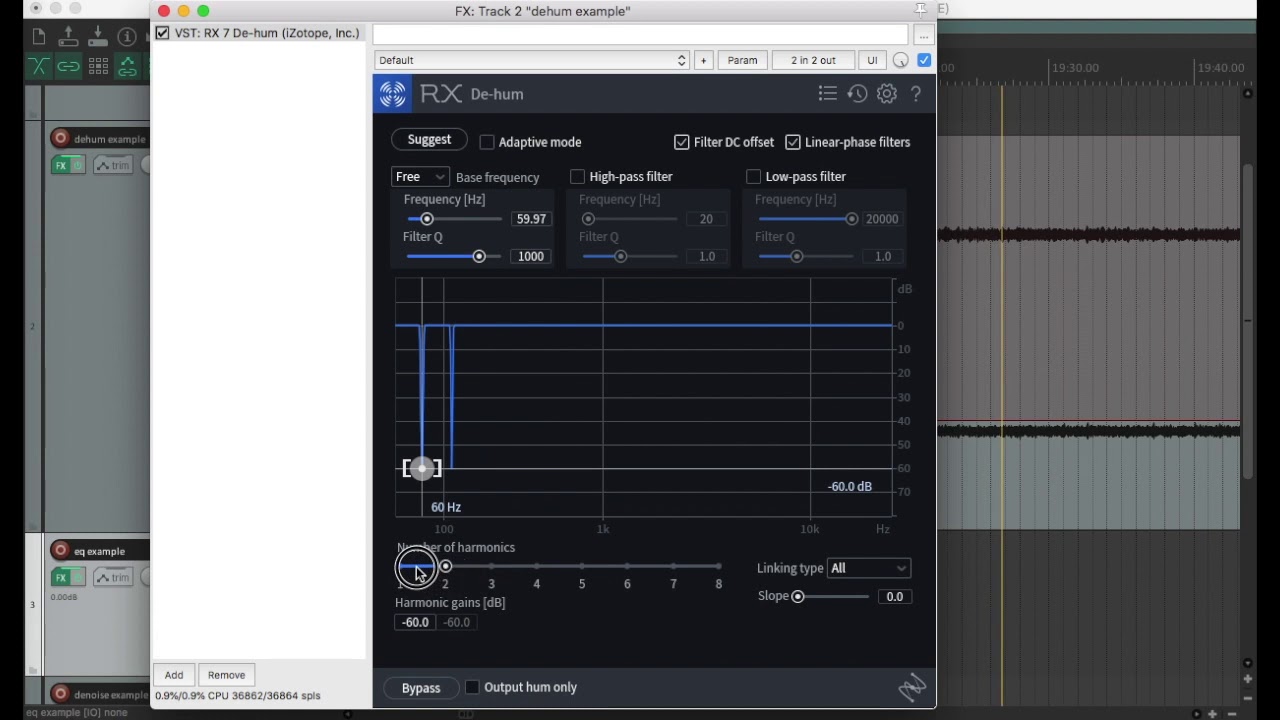Image resolution: width=1280 pixels, height=720 pixels.
Task: Click the Slope slider handle
Action: (x=798, y=597)
